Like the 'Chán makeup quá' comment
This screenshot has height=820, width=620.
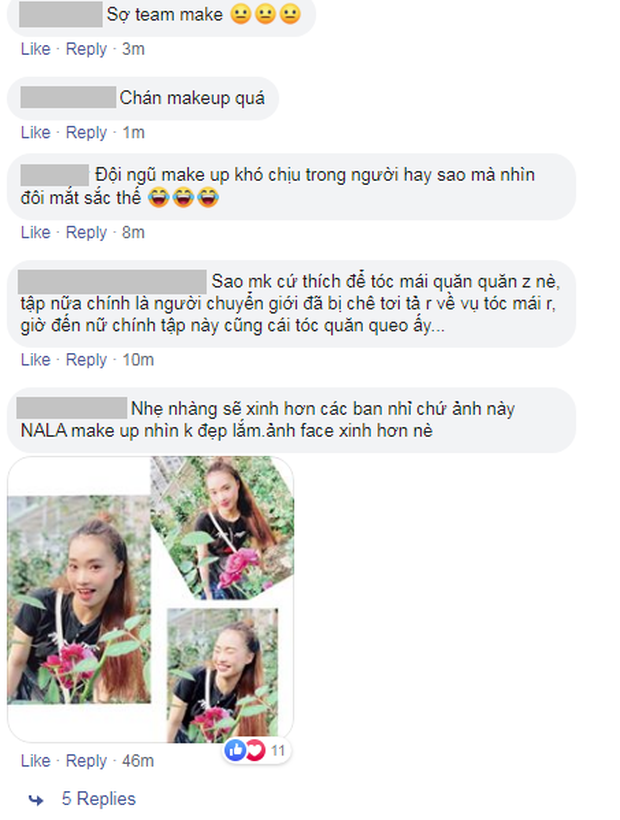(36, 132)
